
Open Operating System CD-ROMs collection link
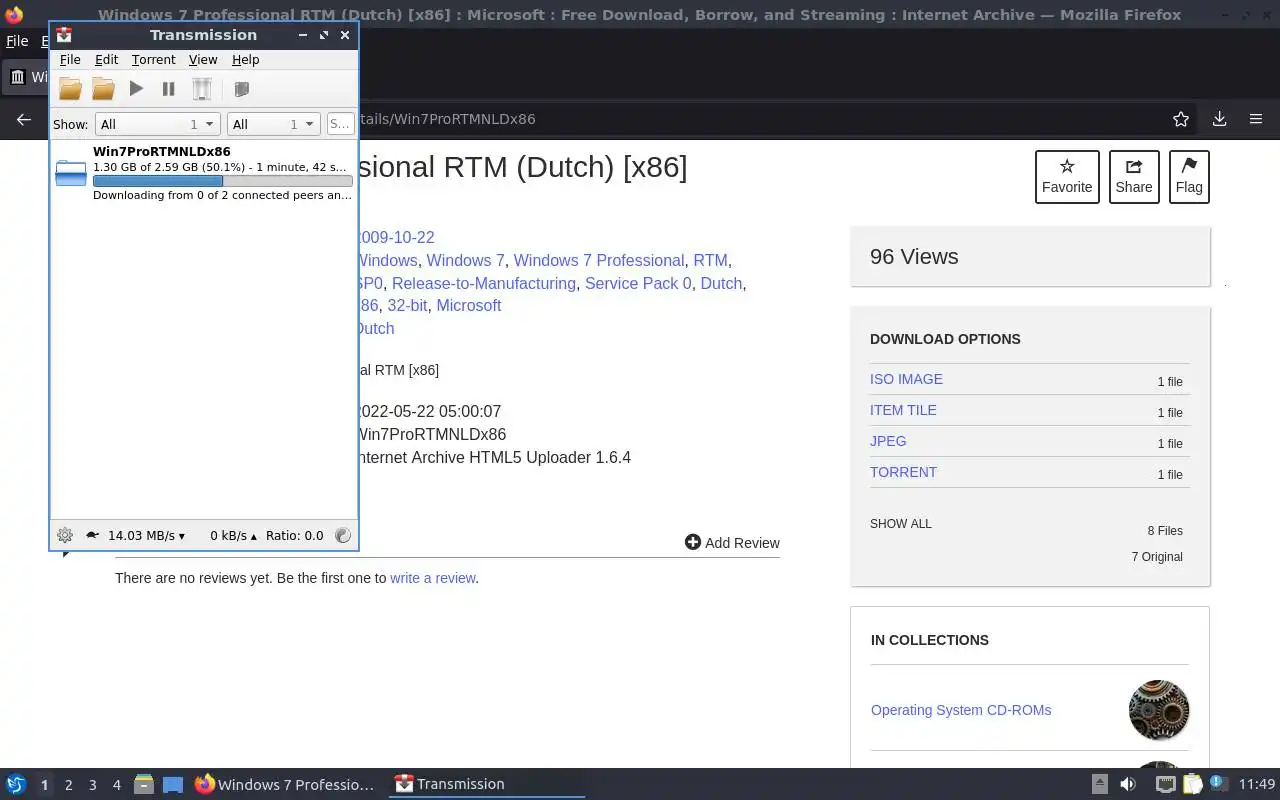961,710
